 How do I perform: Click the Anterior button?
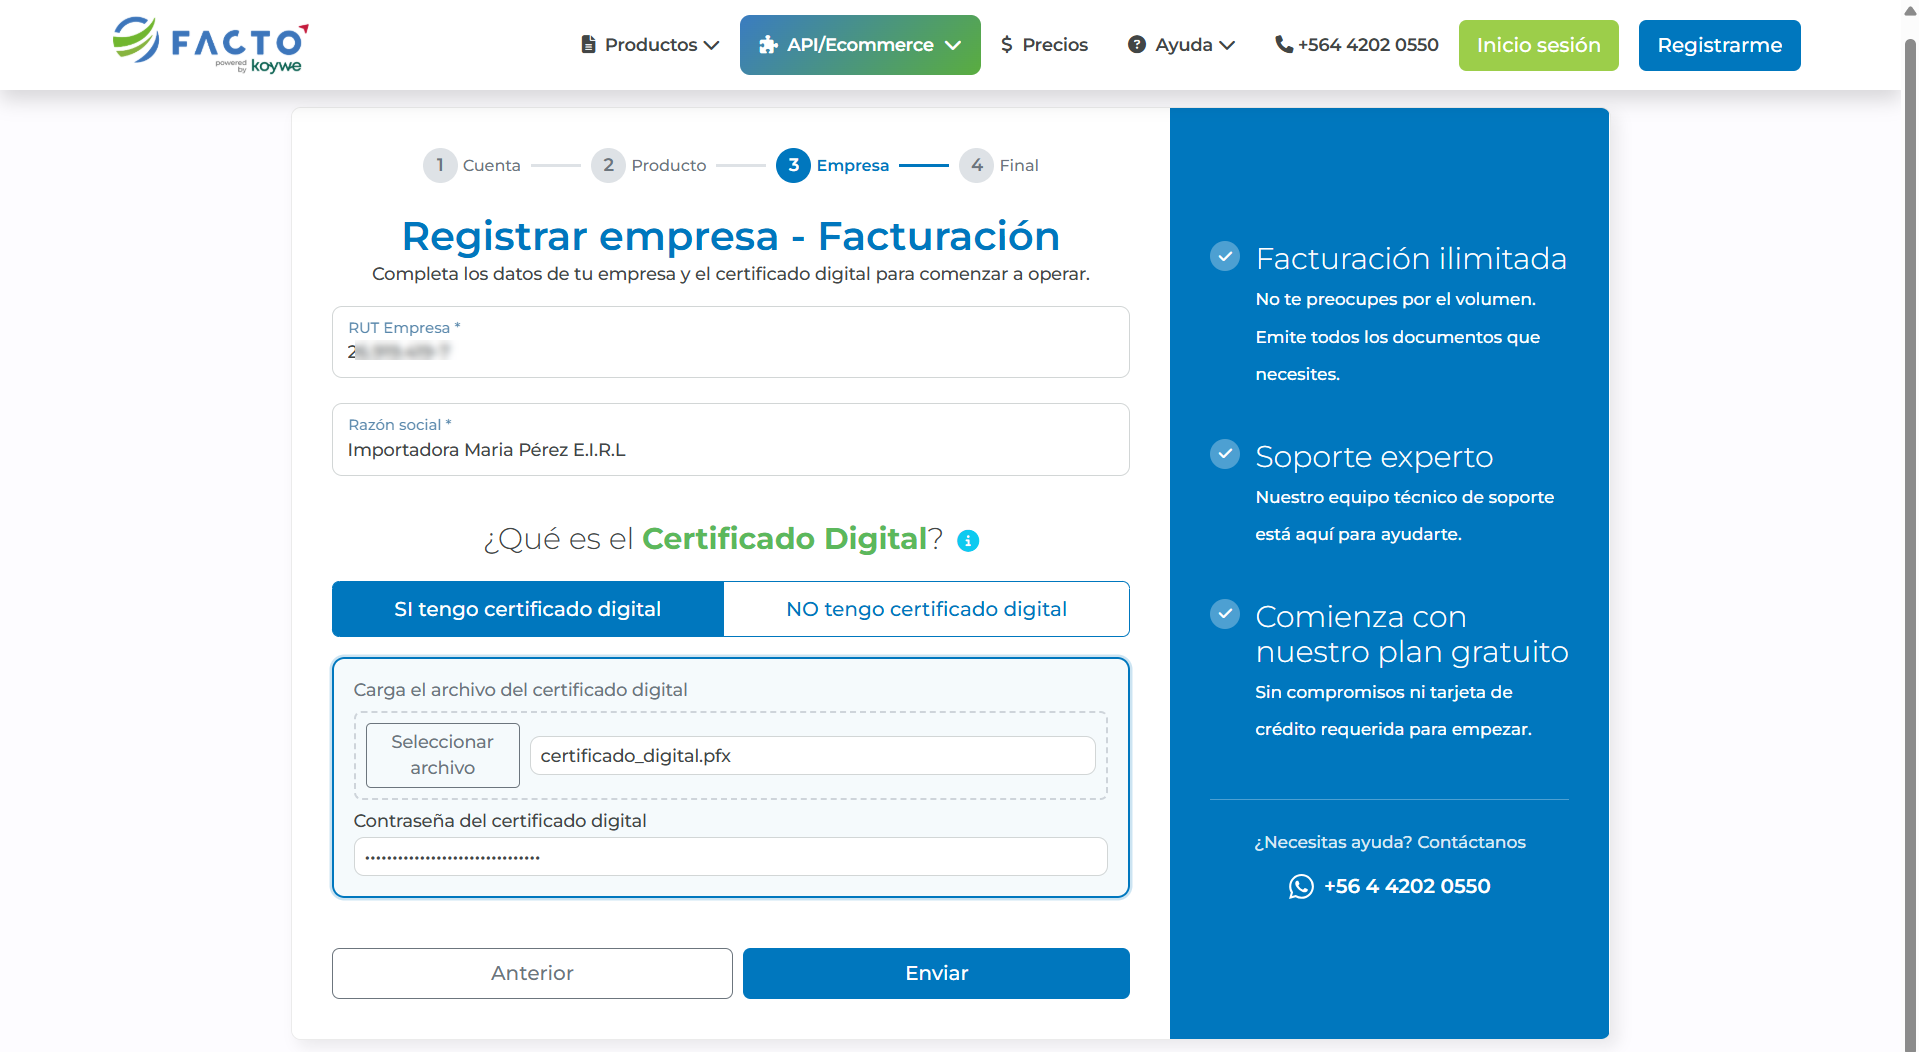[x=532, y=973]
